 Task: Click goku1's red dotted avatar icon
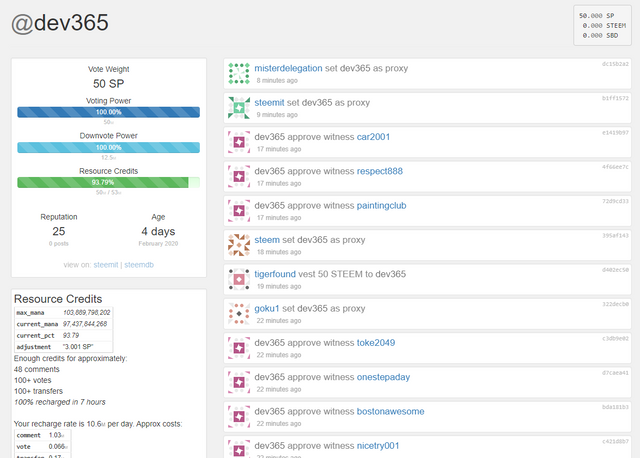tap(239, 313)
